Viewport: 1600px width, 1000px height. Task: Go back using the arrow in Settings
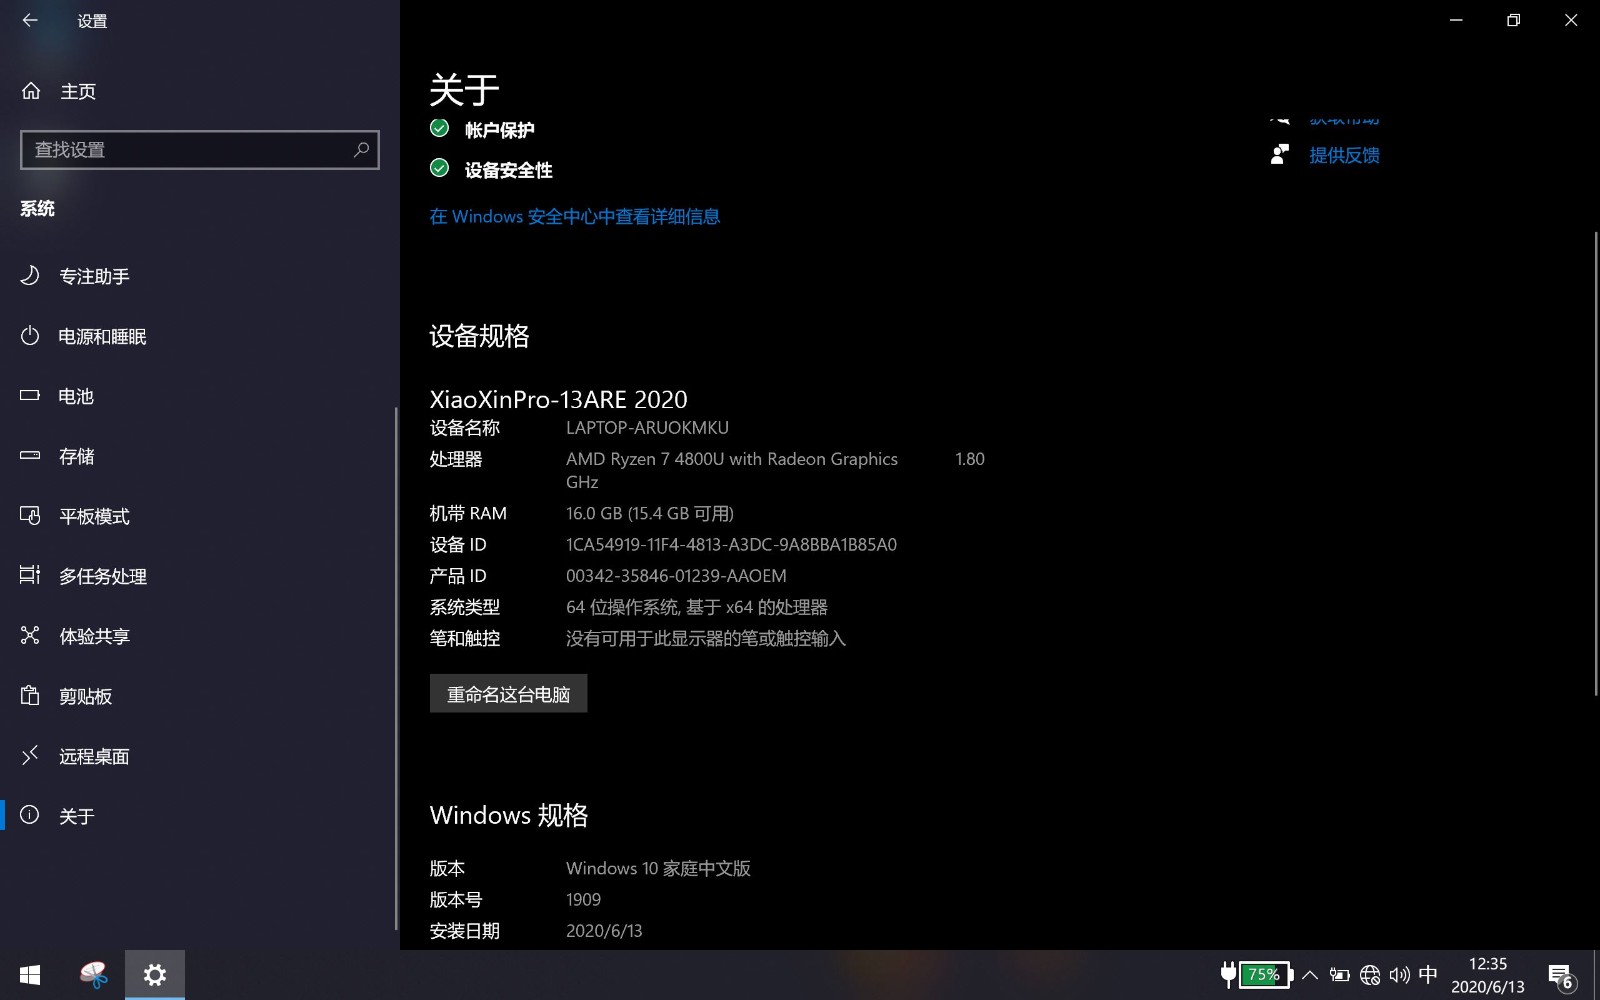[30, 20]
